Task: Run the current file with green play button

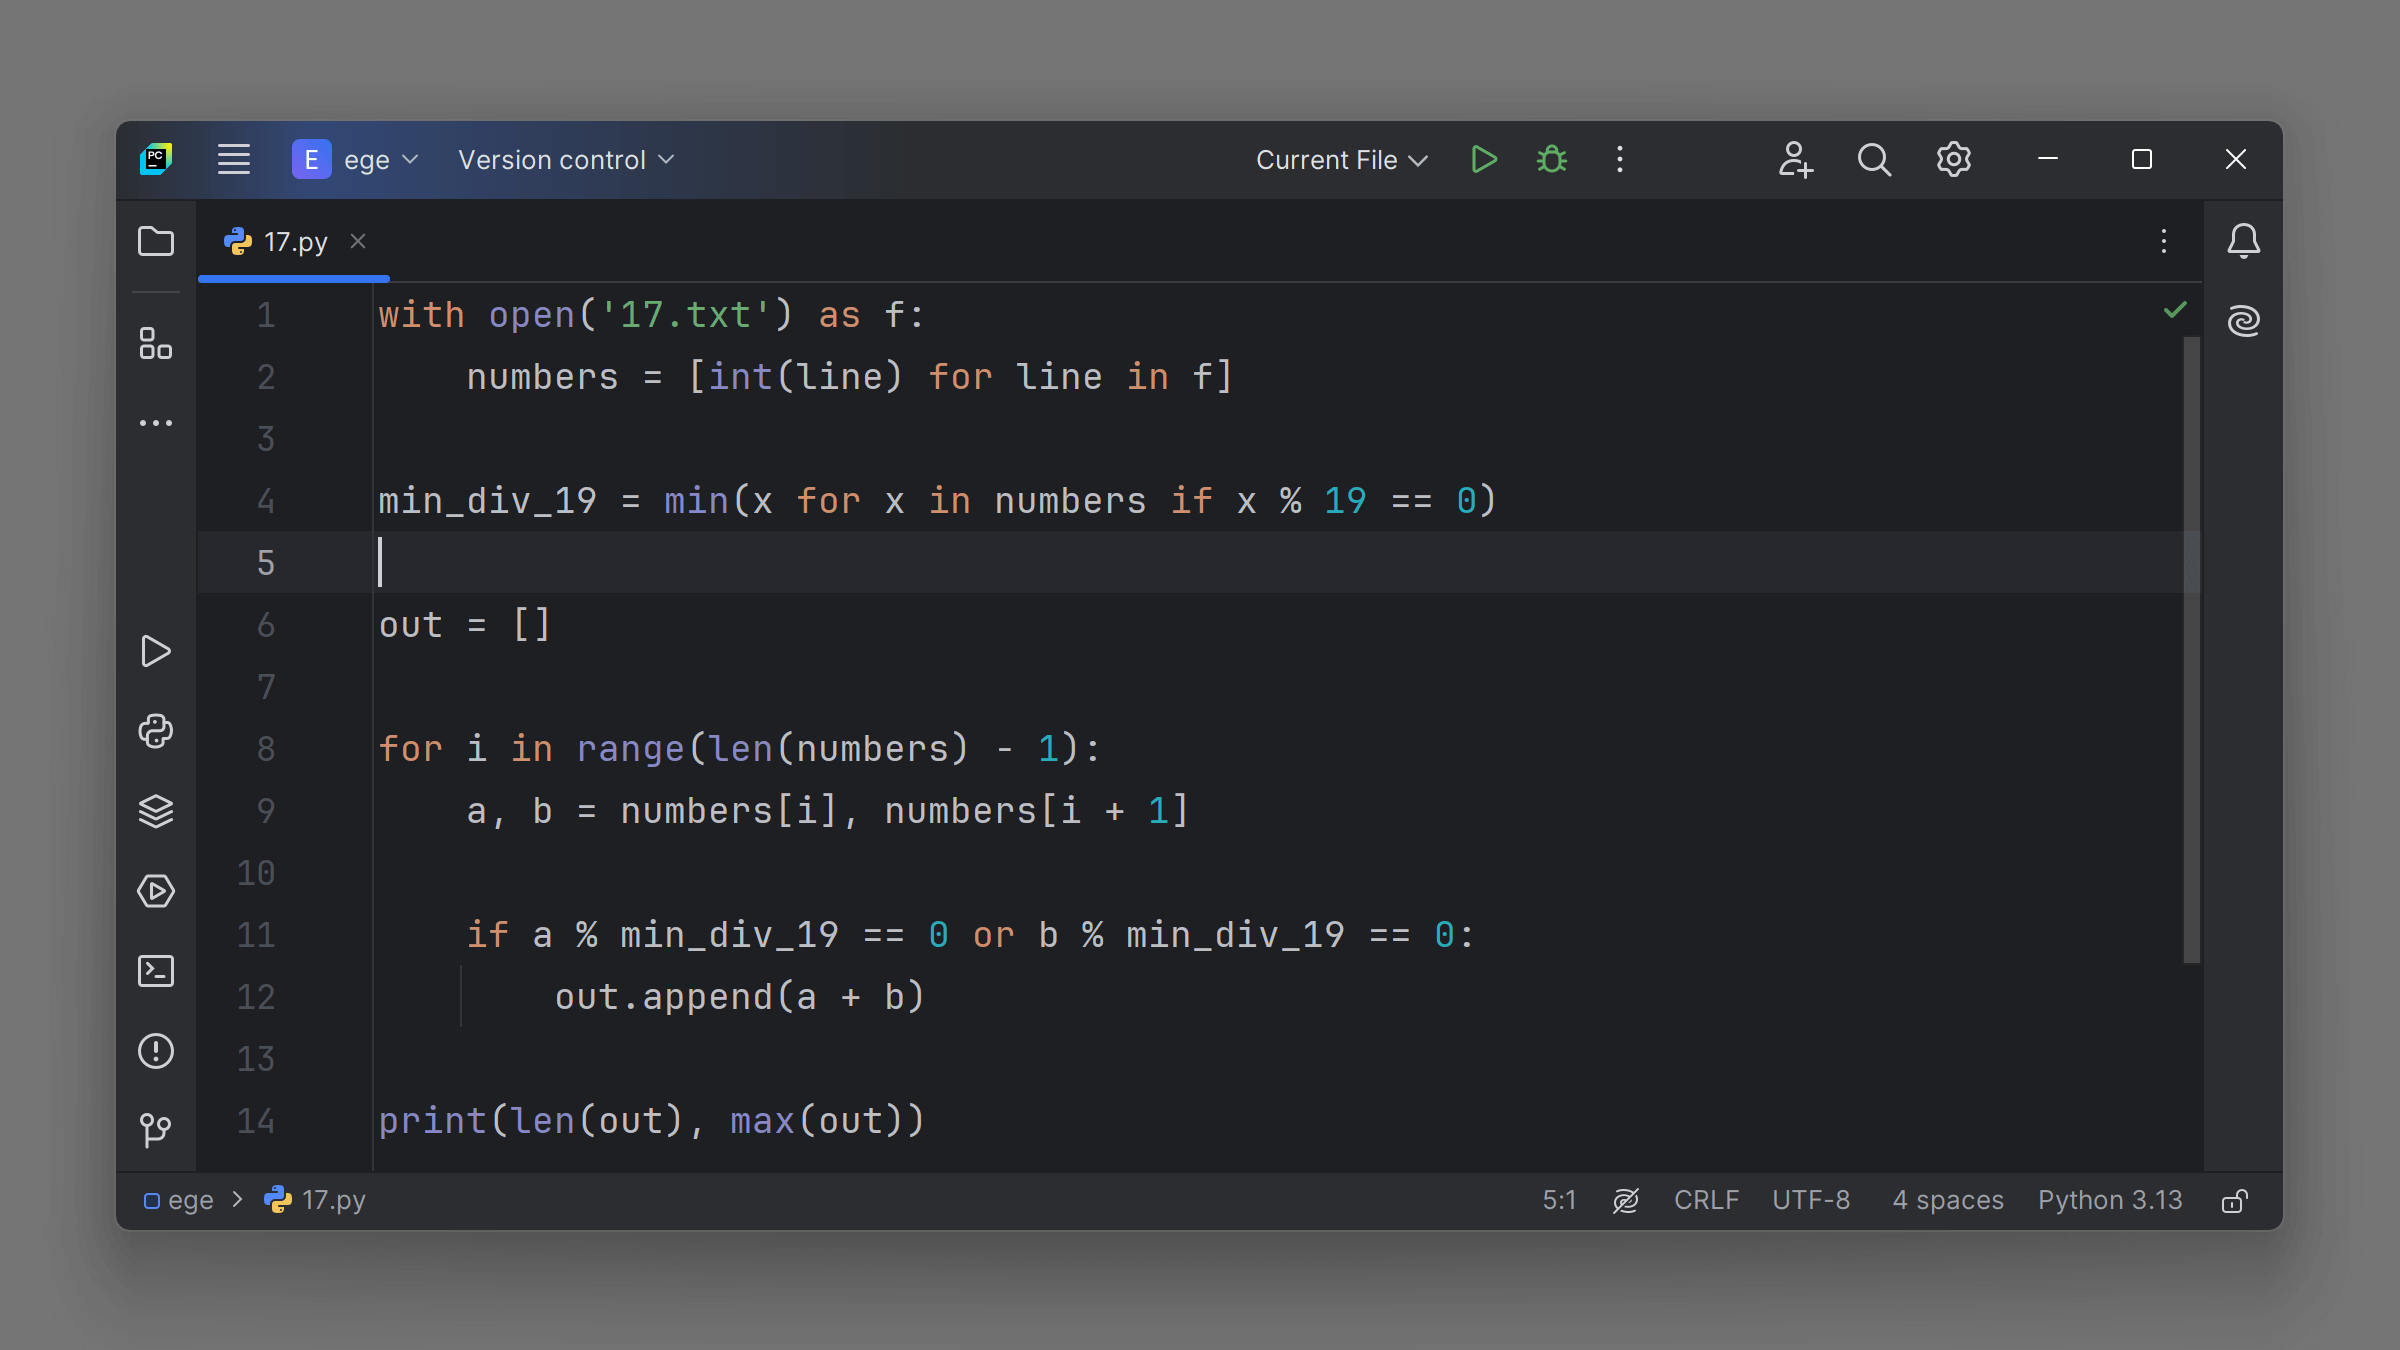Action: [x=1484, y=160]
